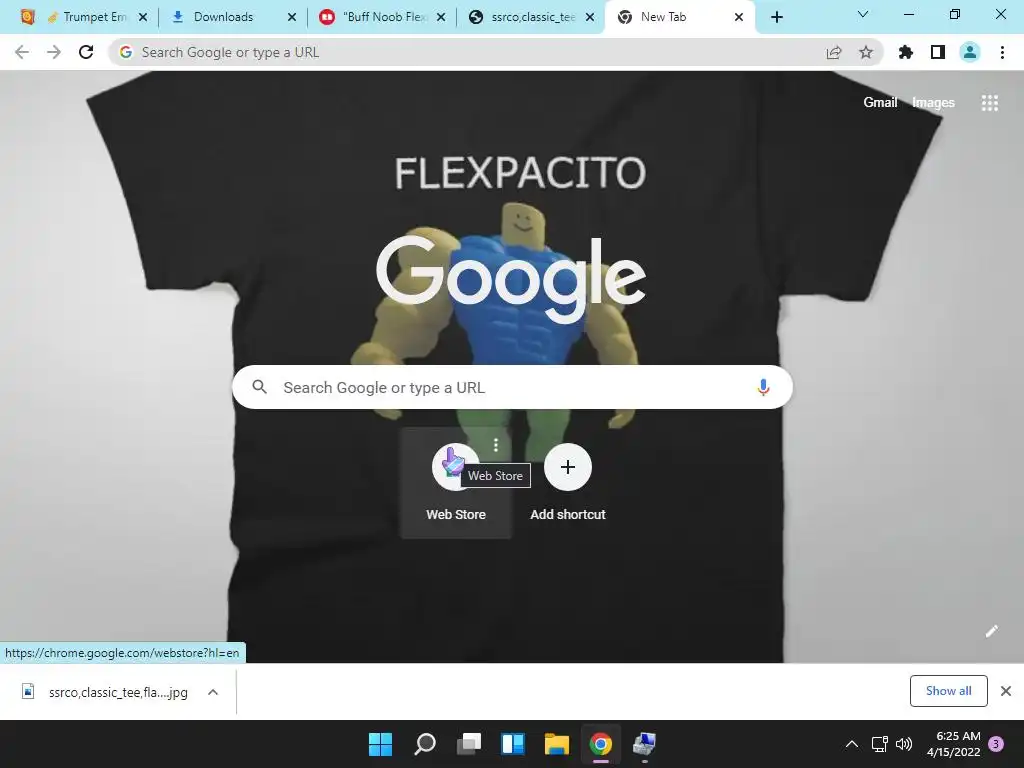Open the Widgets taskbar icon
This screenshot has height=768, width=1024.
pyautogui.click(x=513, y=744)
